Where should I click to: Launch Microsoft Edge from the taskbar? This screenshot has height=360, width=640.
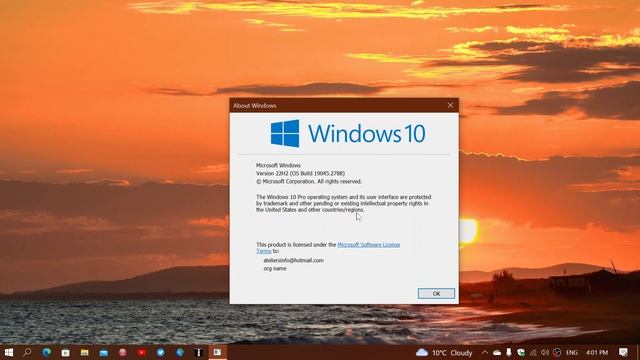click(47, 352)
